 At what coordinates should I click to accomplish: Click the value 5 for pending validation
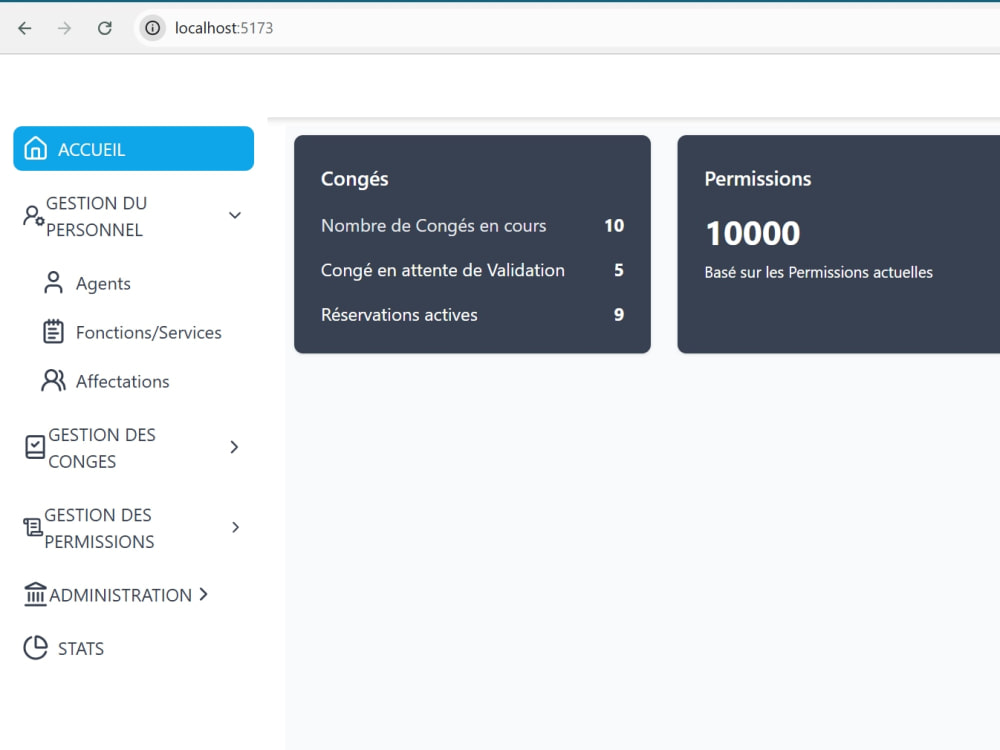pyautogui.click(x=619, y=270)
